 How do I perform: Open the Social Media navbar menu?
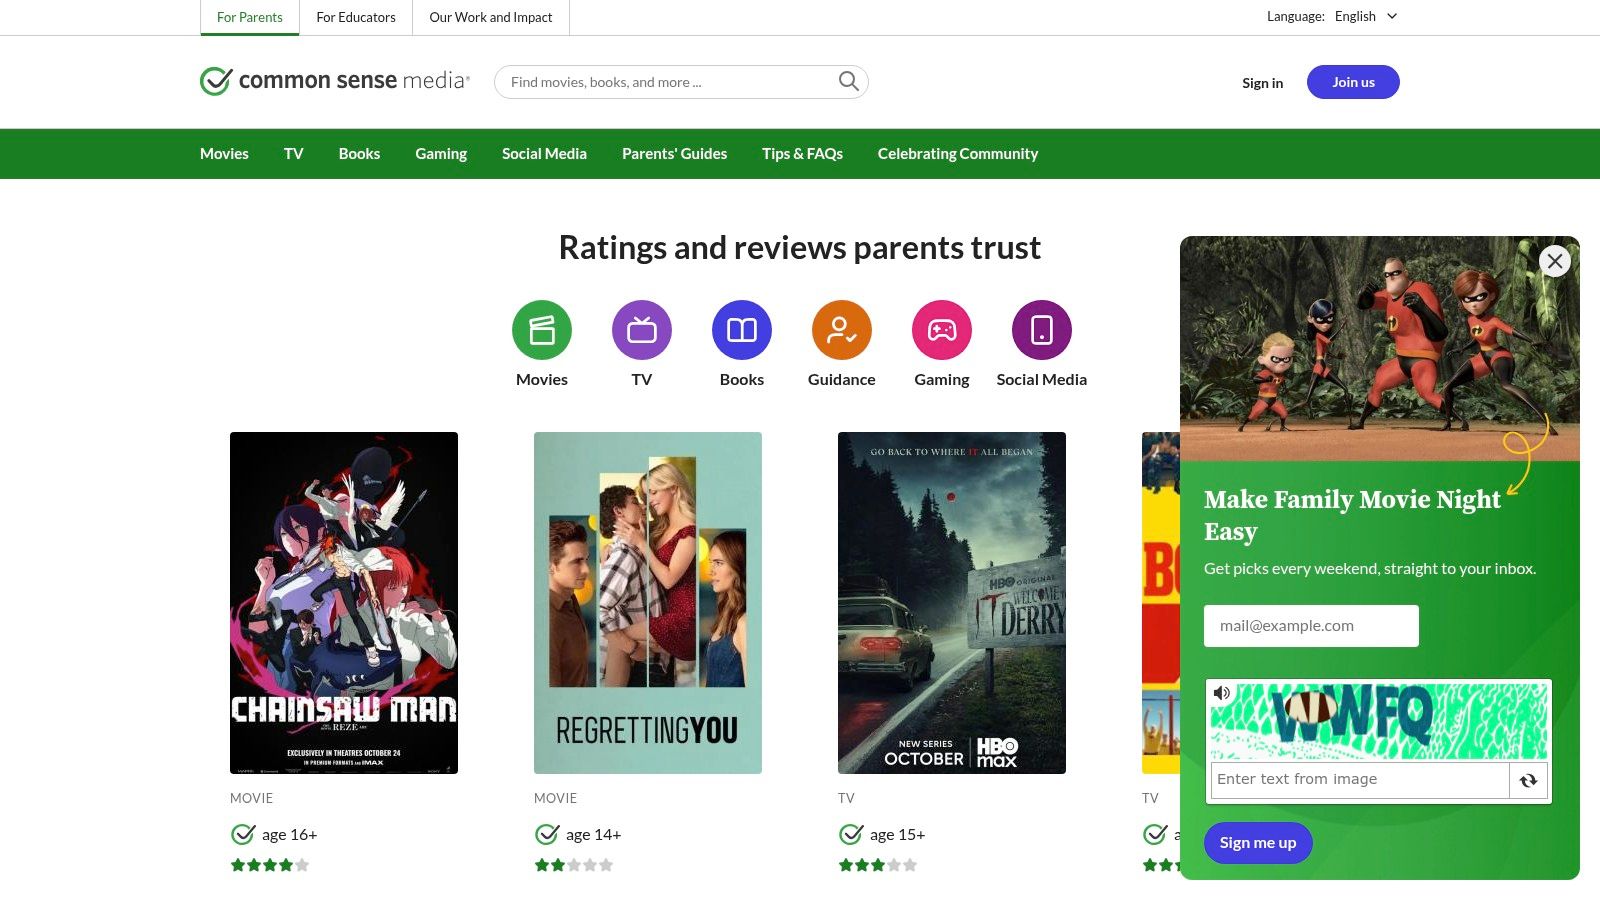(544, 154)
